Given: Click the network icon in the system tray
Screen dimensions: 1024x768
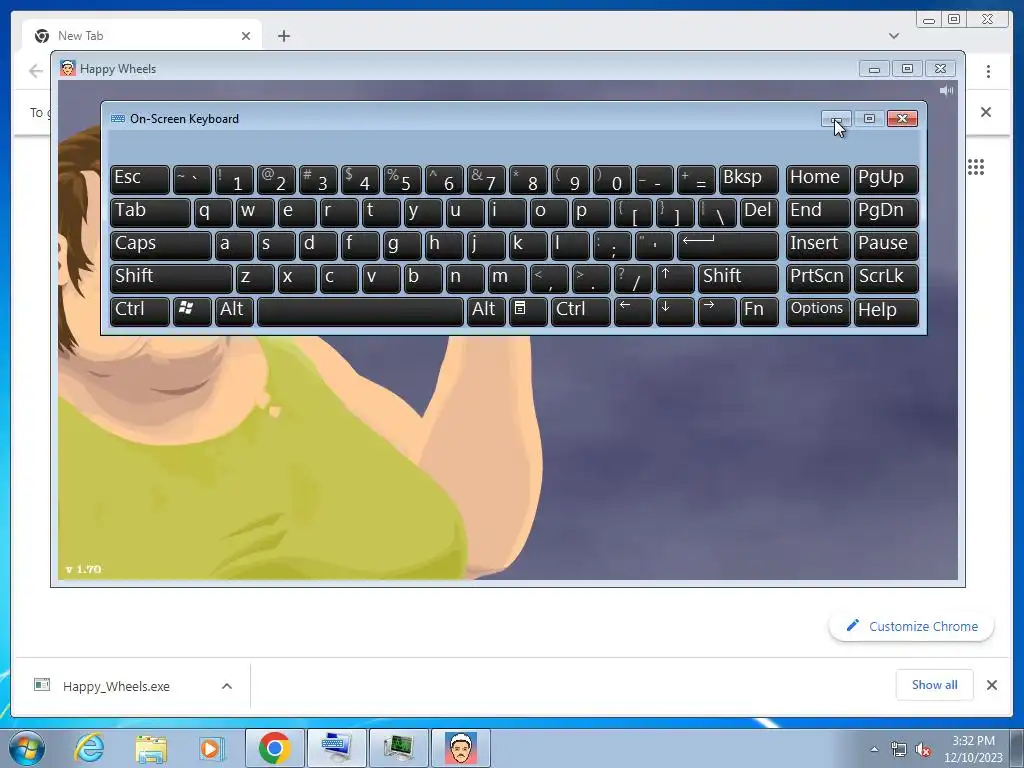Looking at the screenshot, I should 899,749.
